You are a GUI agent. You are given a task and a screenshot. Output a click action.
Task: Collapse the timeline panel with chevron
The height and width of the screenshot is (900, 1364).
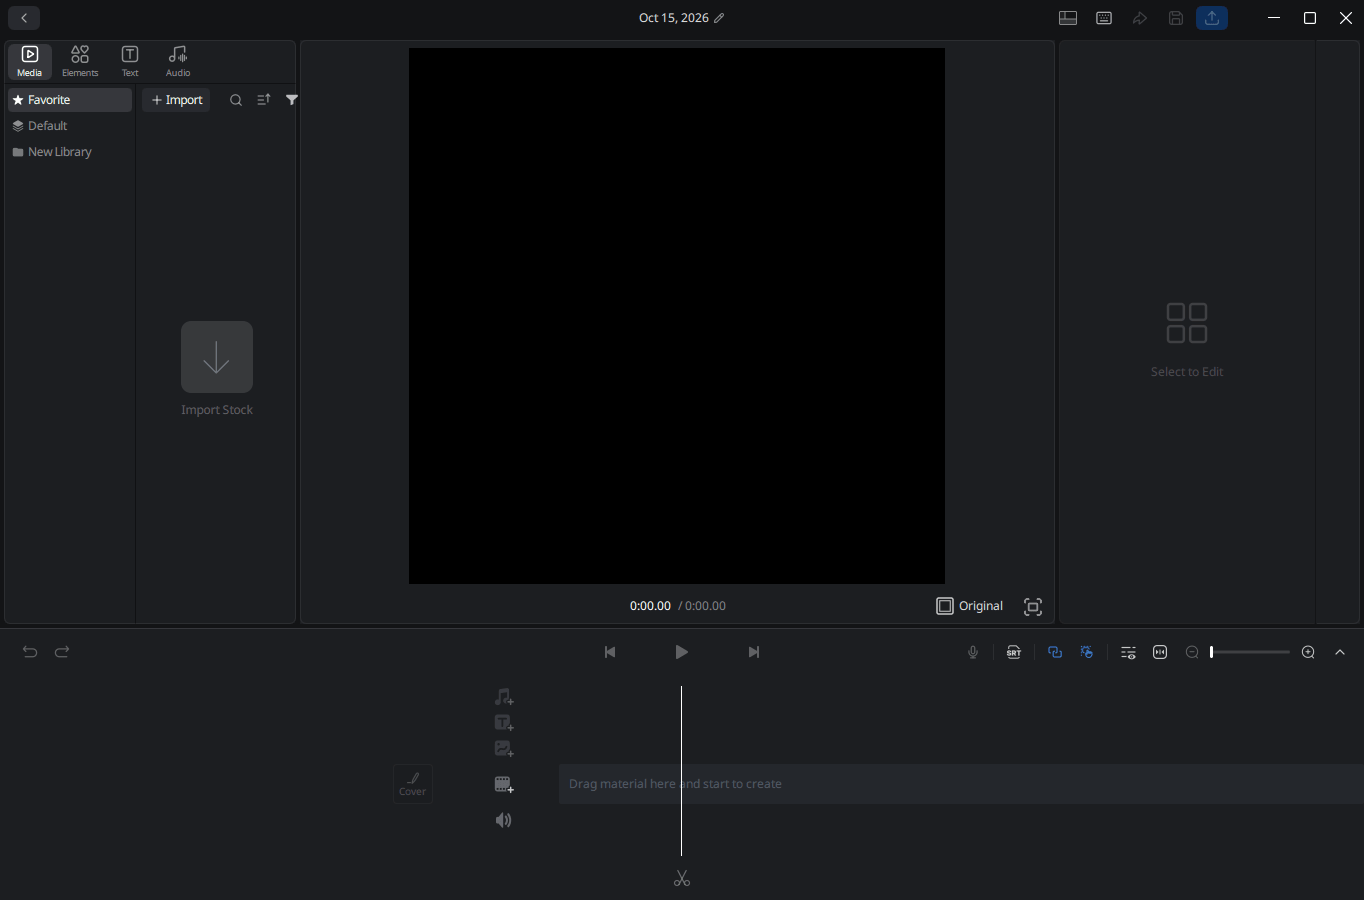pyautogui.click(x=1340, y=652)
